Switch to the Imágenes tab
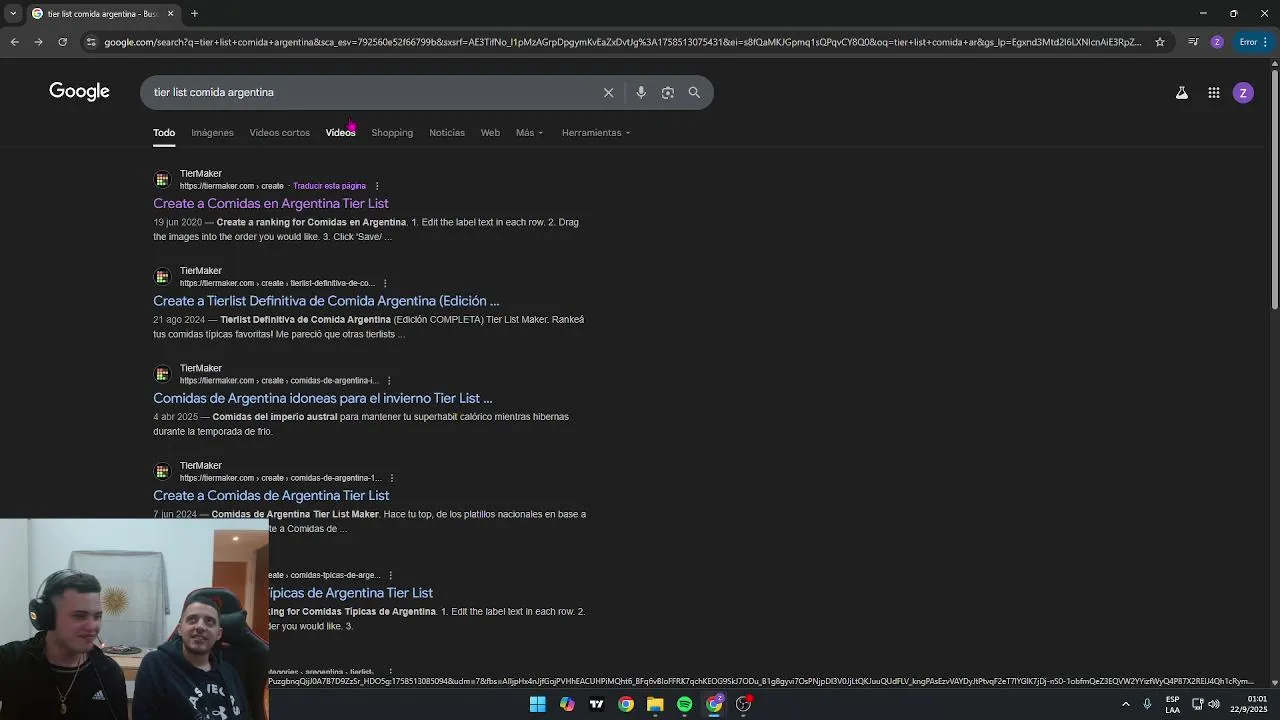This screenshot has width=1280, height=720. pos(212,132)
